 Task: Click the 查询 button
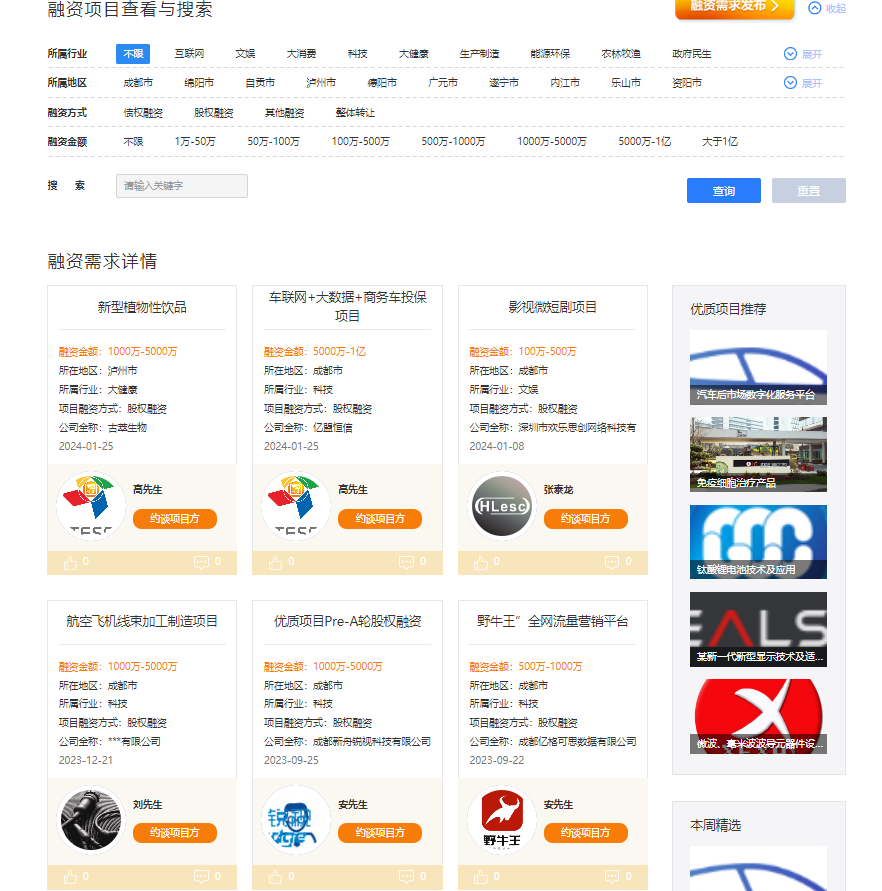[723, 191]
